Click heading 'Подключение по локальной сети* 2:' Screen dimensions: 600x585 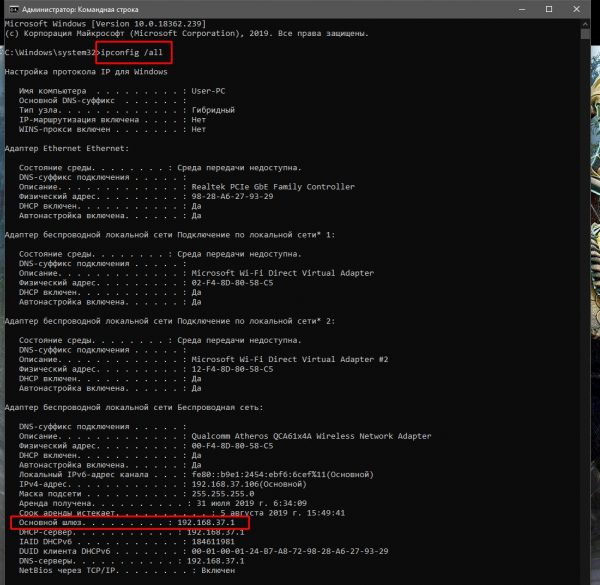[256, 321]
